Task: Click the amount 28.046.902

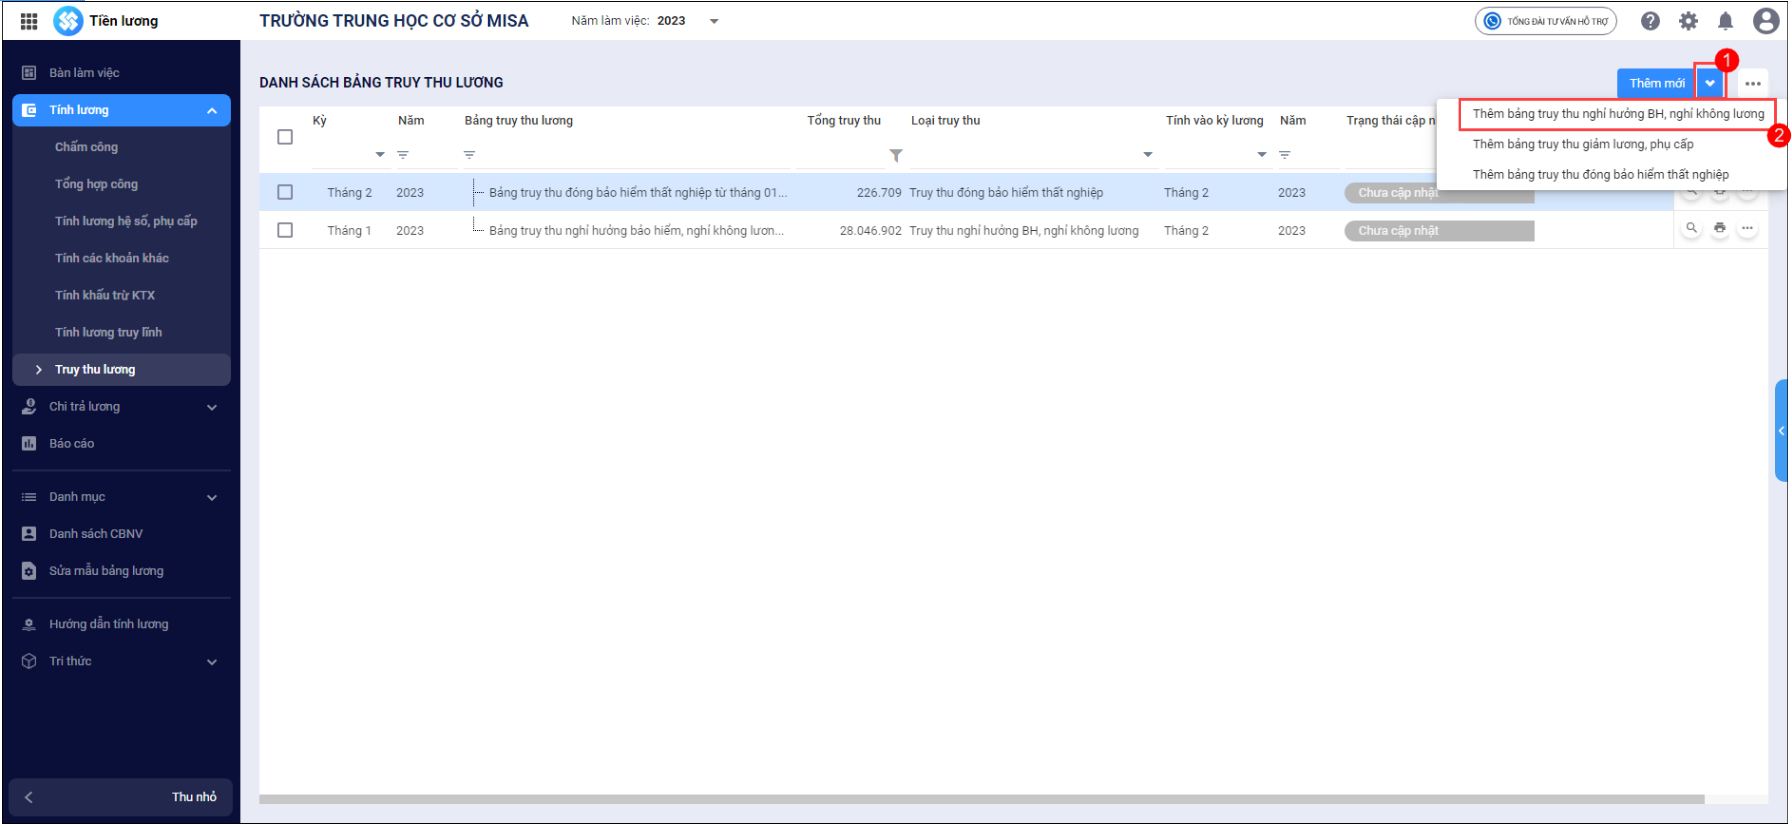Action: (x=871, y=231)
